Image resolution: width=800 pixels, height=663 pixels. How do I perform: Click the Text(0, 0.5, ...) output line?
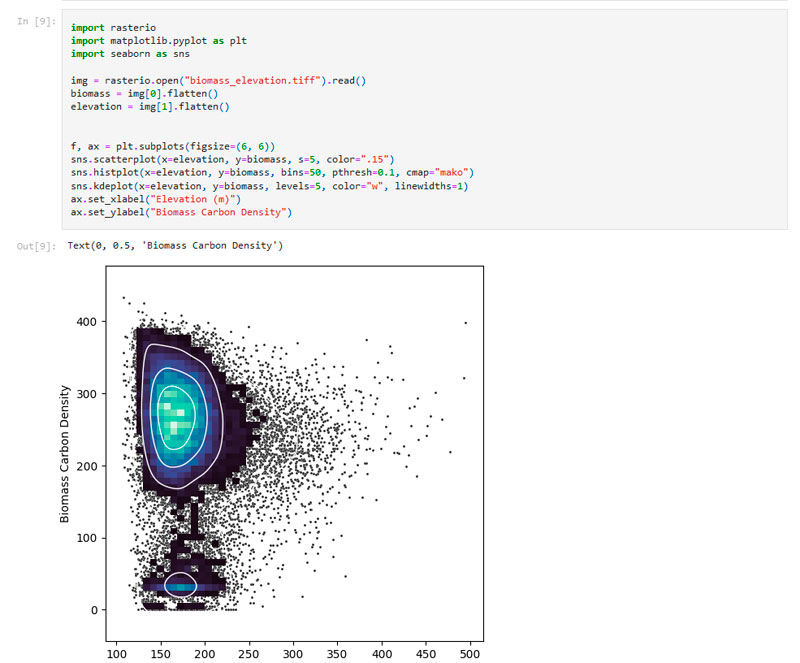click(175, 245)
